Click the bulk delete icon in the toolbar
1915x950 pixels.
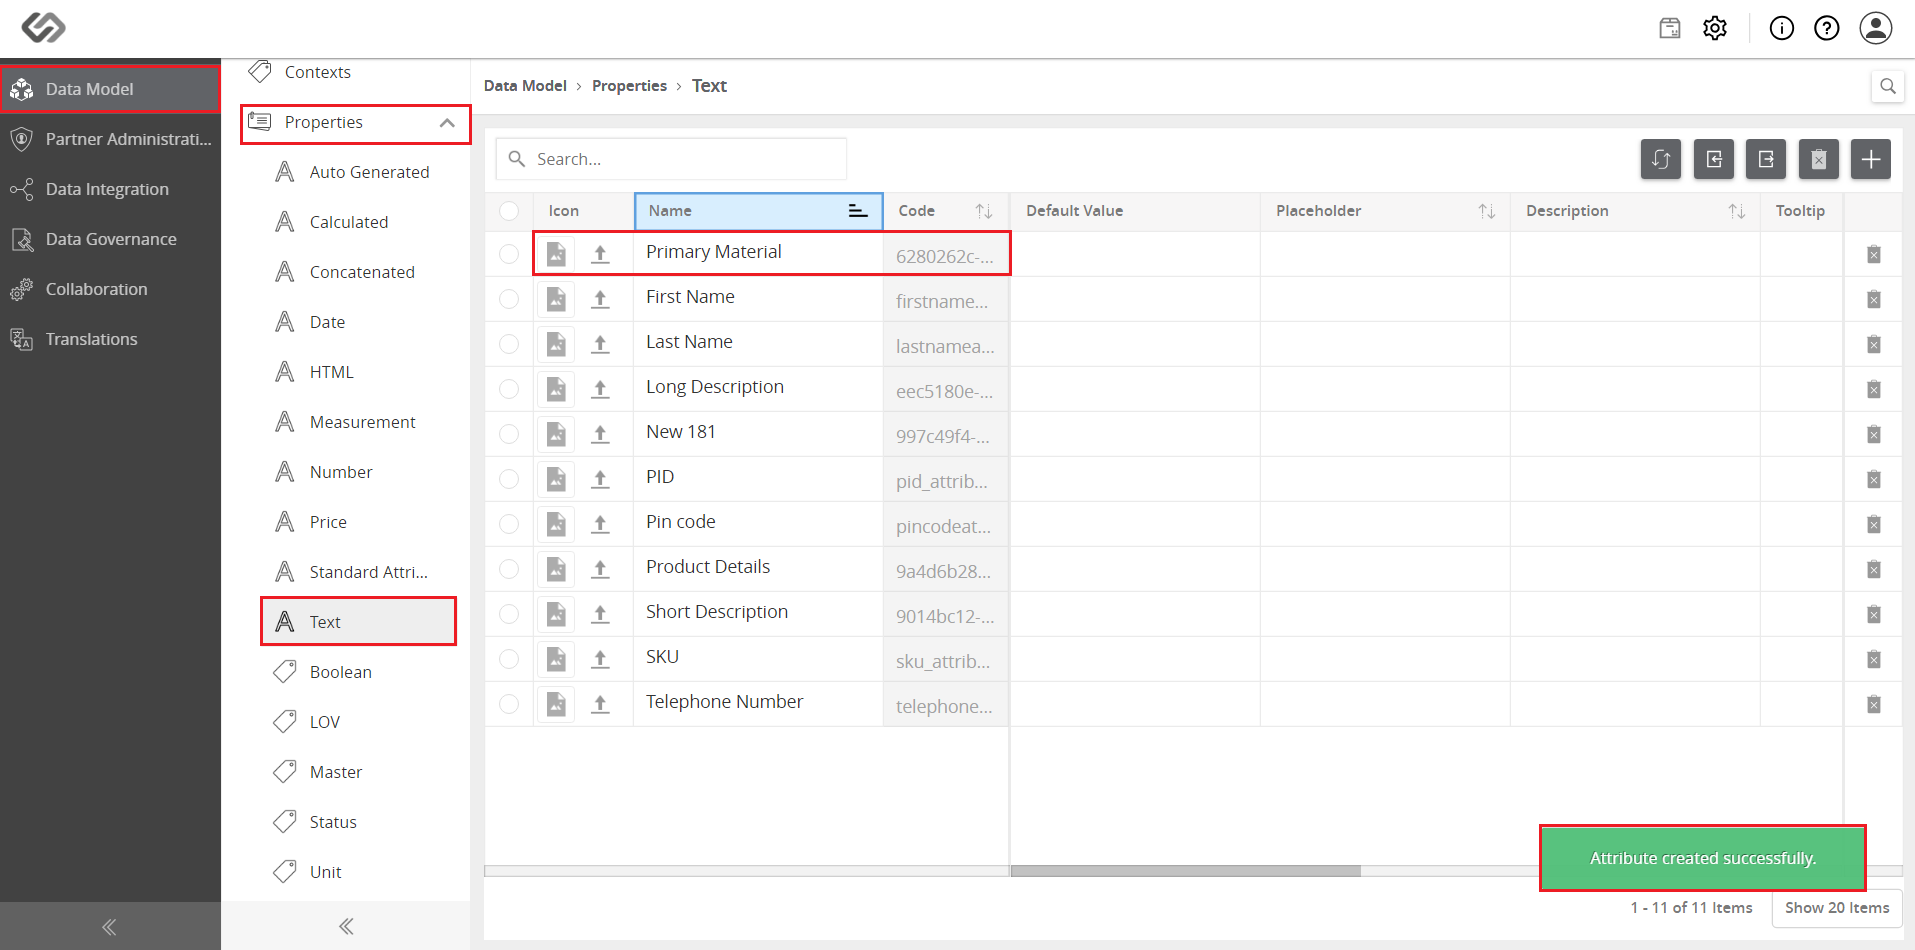coord(1819,159)
